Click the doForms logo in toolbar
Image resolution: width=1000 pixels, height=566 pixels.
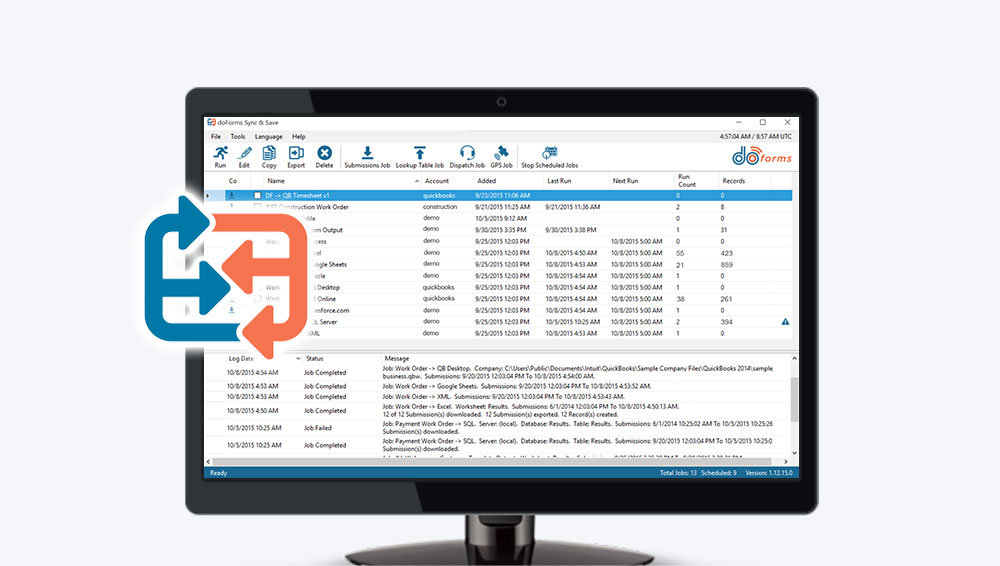coord(761,156)
